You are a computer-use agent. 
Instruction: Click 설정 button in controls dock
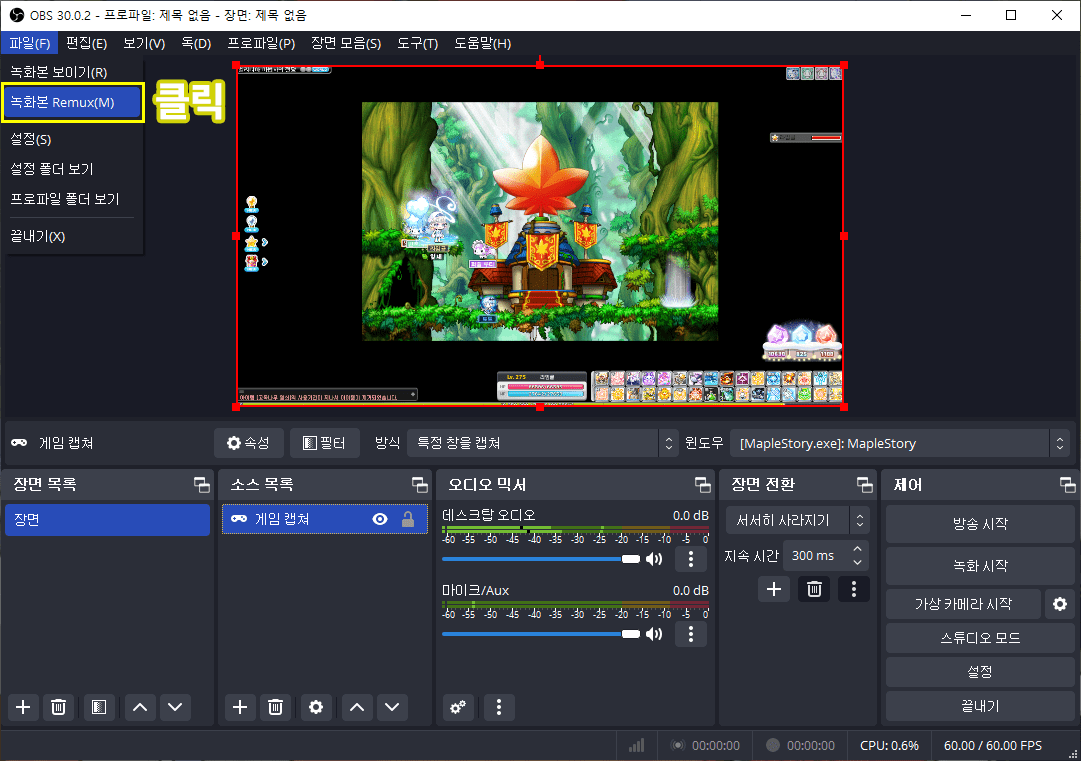pyautogui.click(x=980, y=672)
